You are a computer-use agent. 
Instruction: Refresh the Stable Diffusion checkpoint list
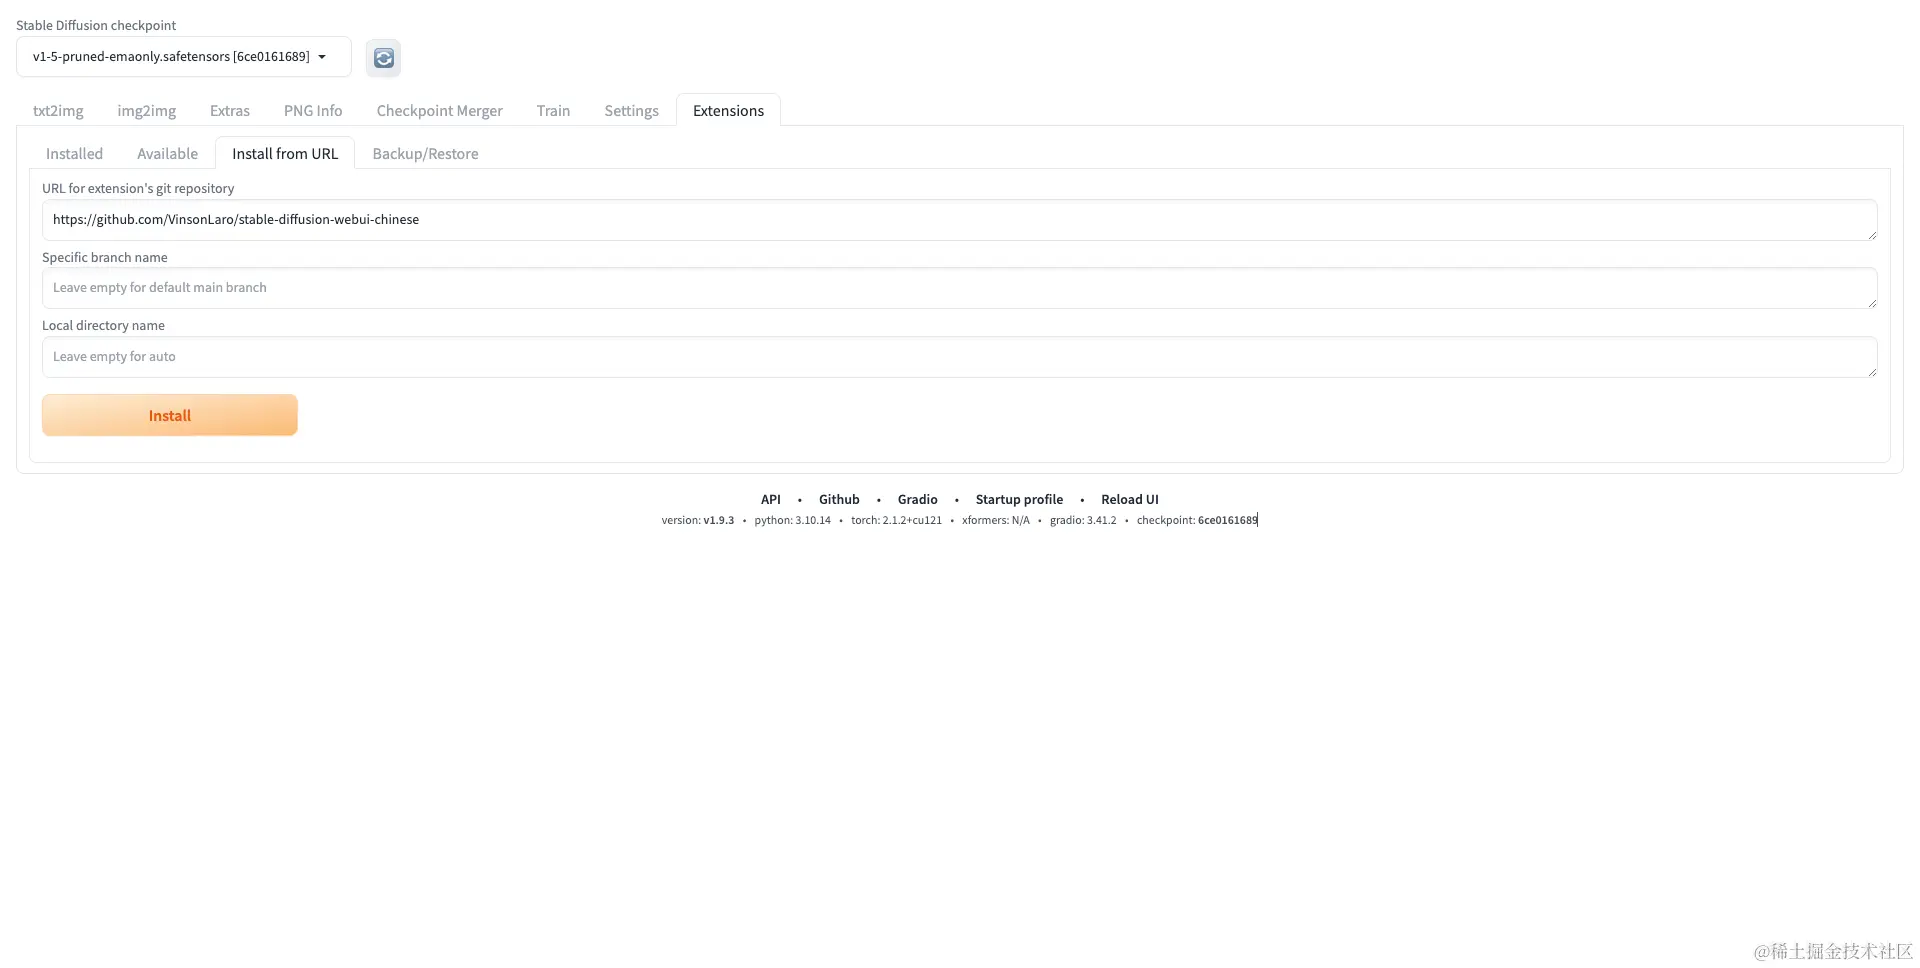383,57
